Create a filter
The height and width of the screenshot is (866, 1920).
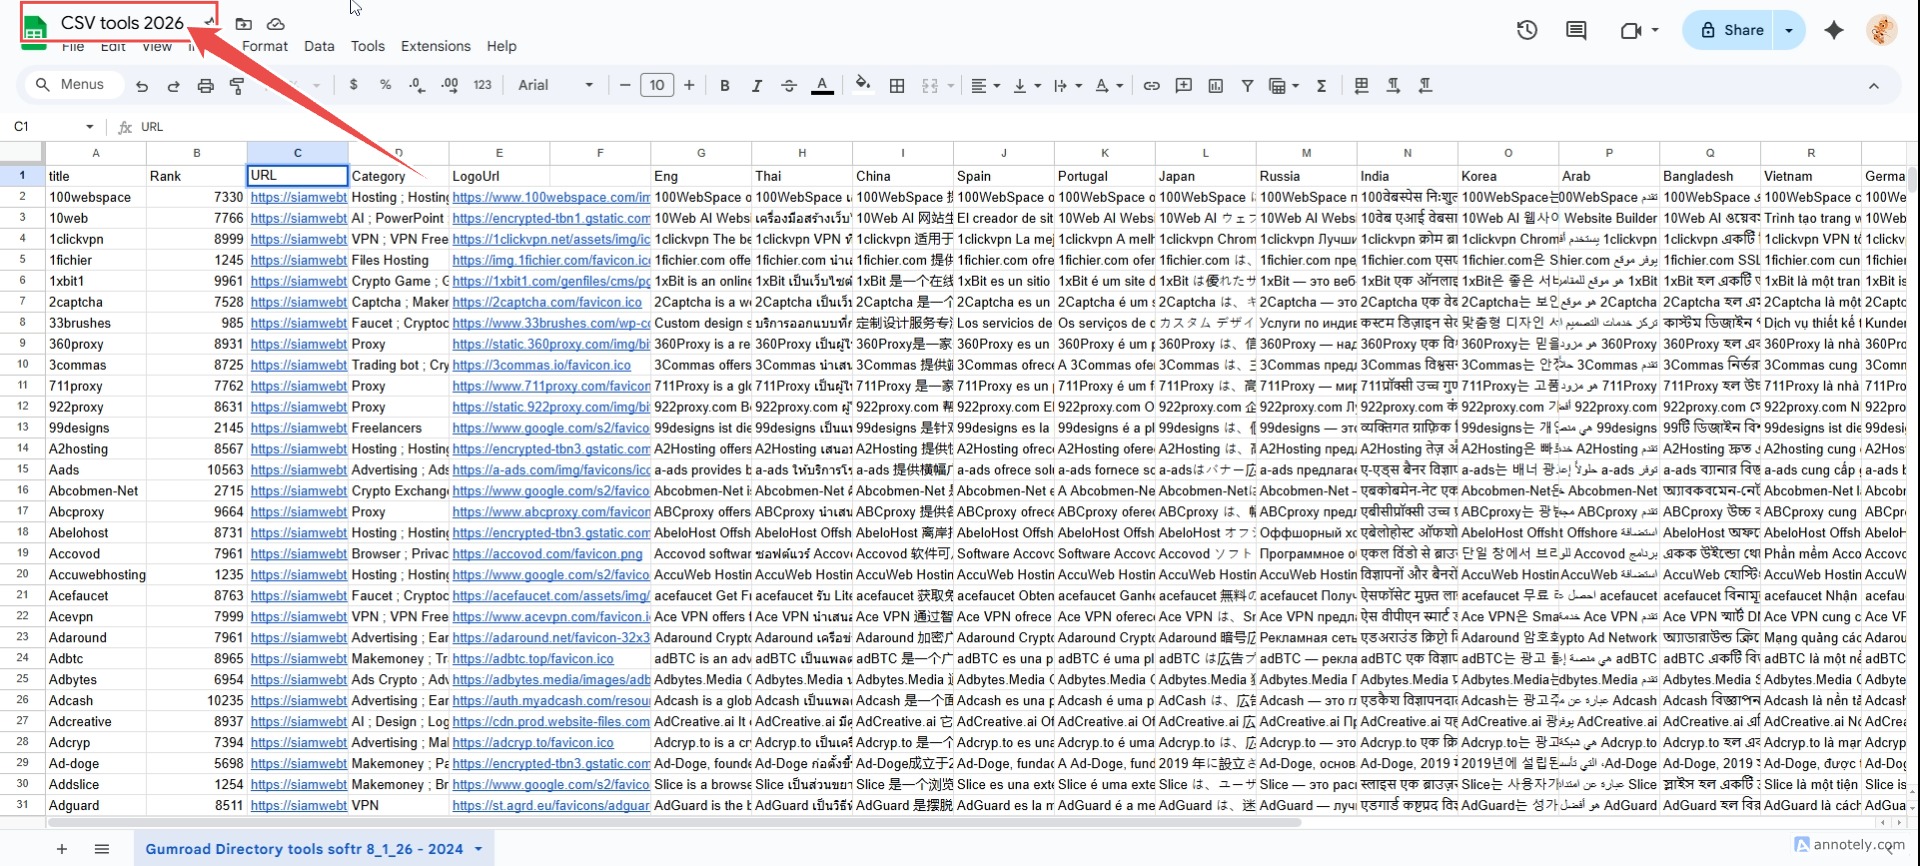(x=1247, y=86)
